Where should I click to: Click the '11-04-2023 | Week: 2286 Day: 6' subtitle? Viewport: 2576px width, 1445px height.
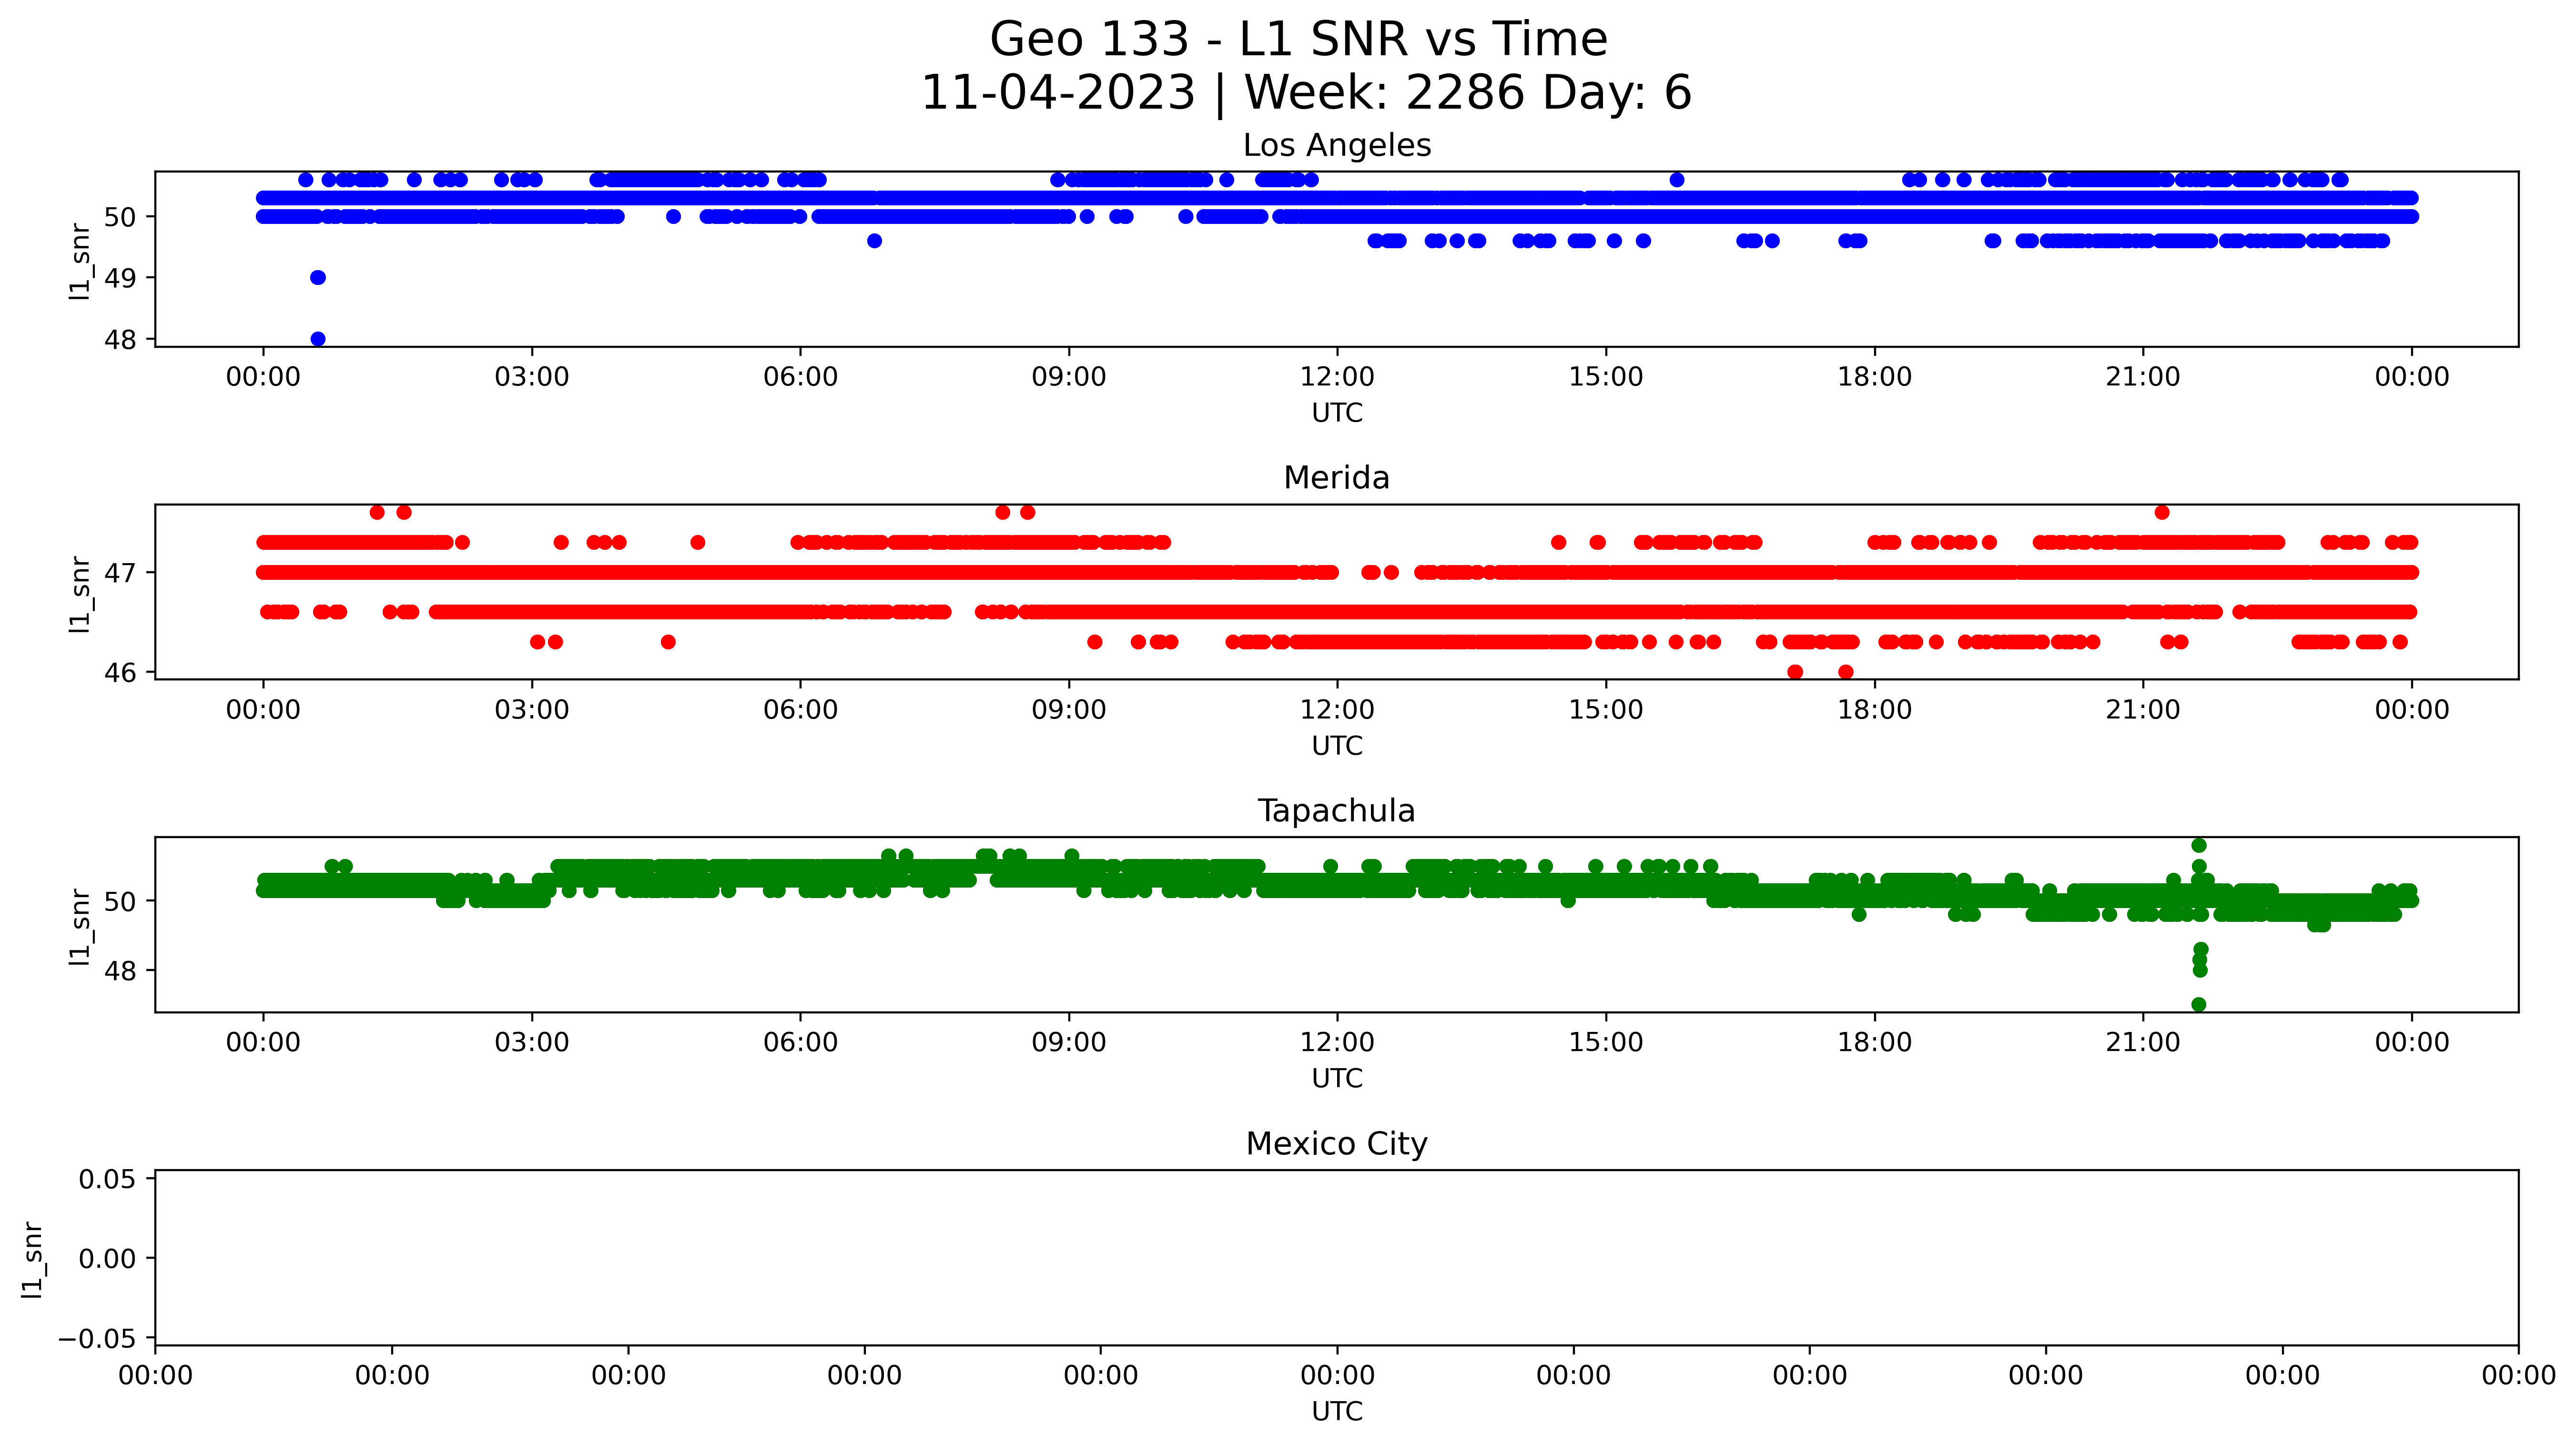click(1306, 93)
